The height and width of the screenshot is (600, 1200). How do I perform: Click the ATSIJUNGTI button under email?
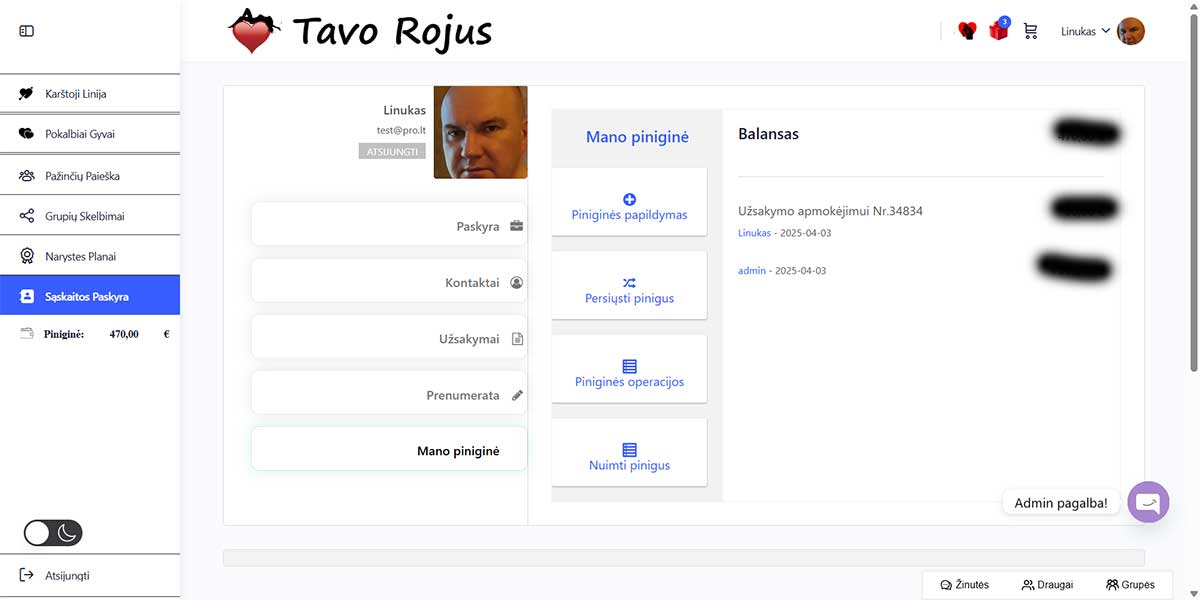click(392, 152)
